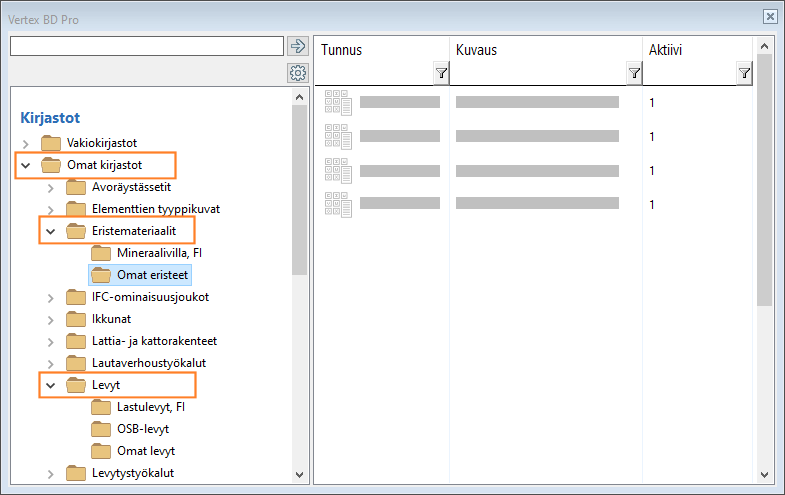Open the Kuvaus column filter
The image size is (785, 495).
click(x=633, y=73)
